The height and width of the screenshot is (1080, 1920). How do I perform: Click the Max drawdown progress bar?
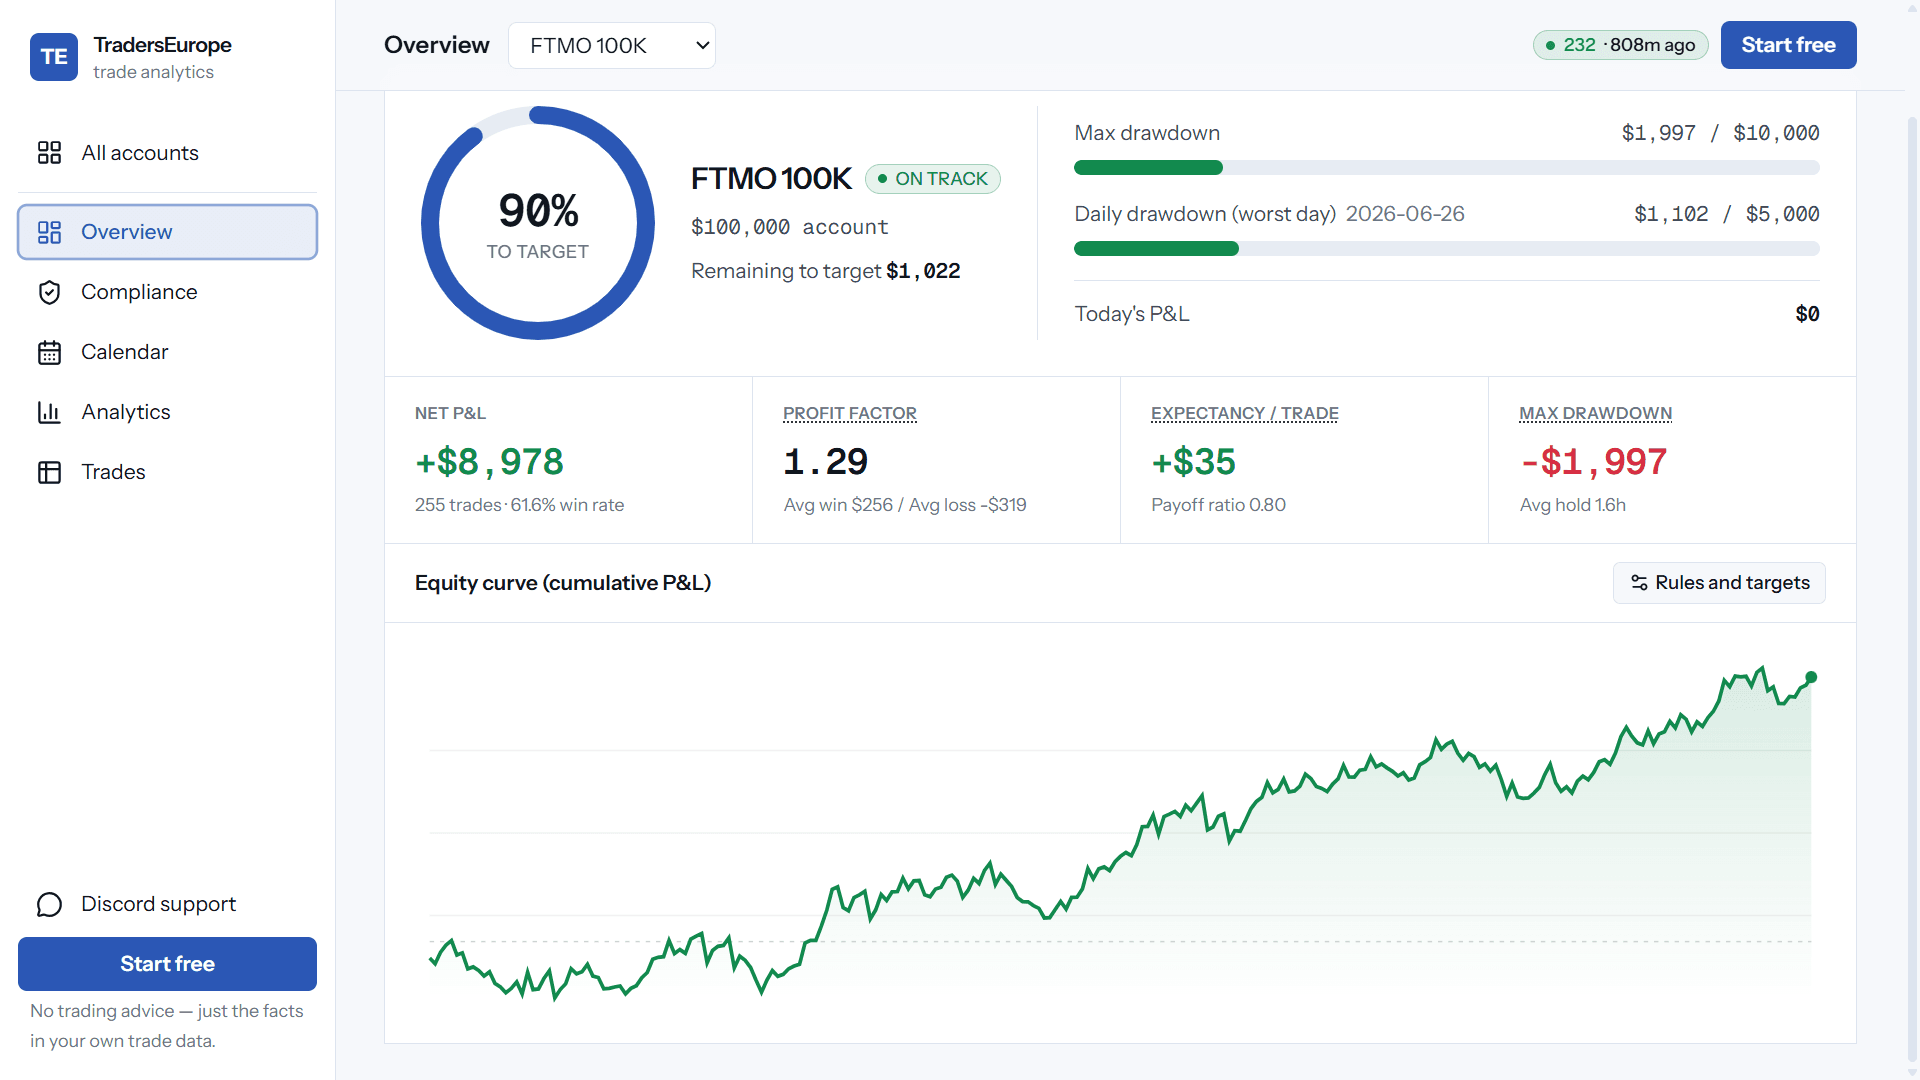(x=1447, y=168)
